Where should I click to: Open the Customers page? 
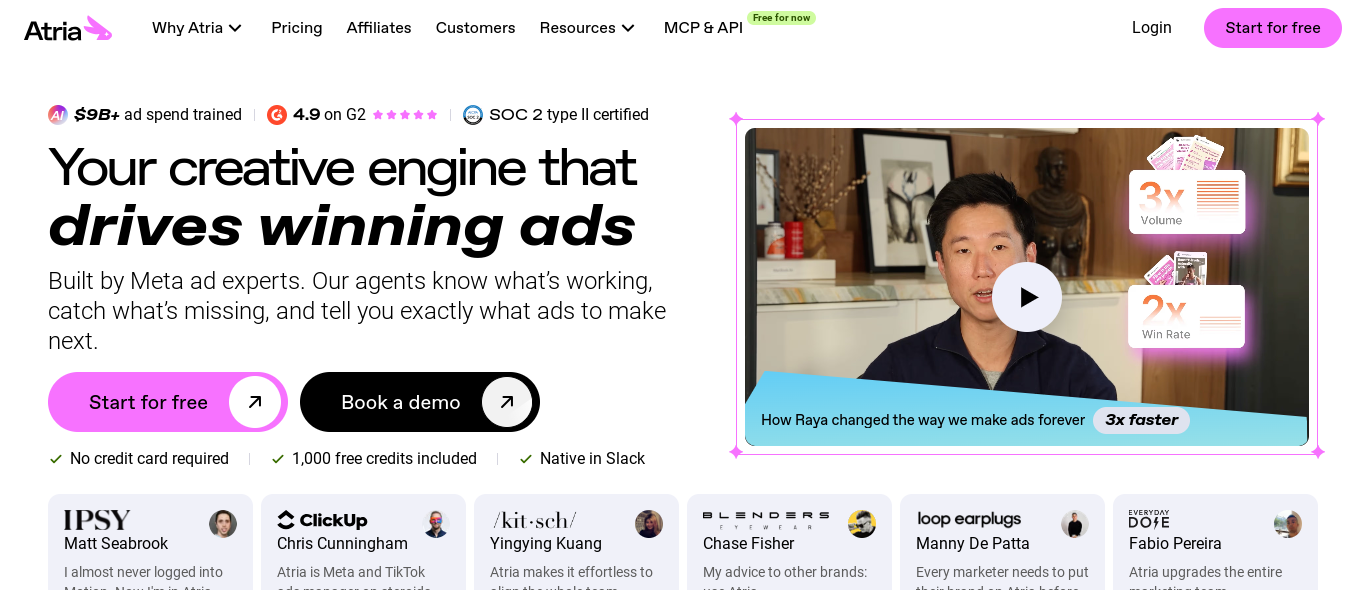pos(475,28)
